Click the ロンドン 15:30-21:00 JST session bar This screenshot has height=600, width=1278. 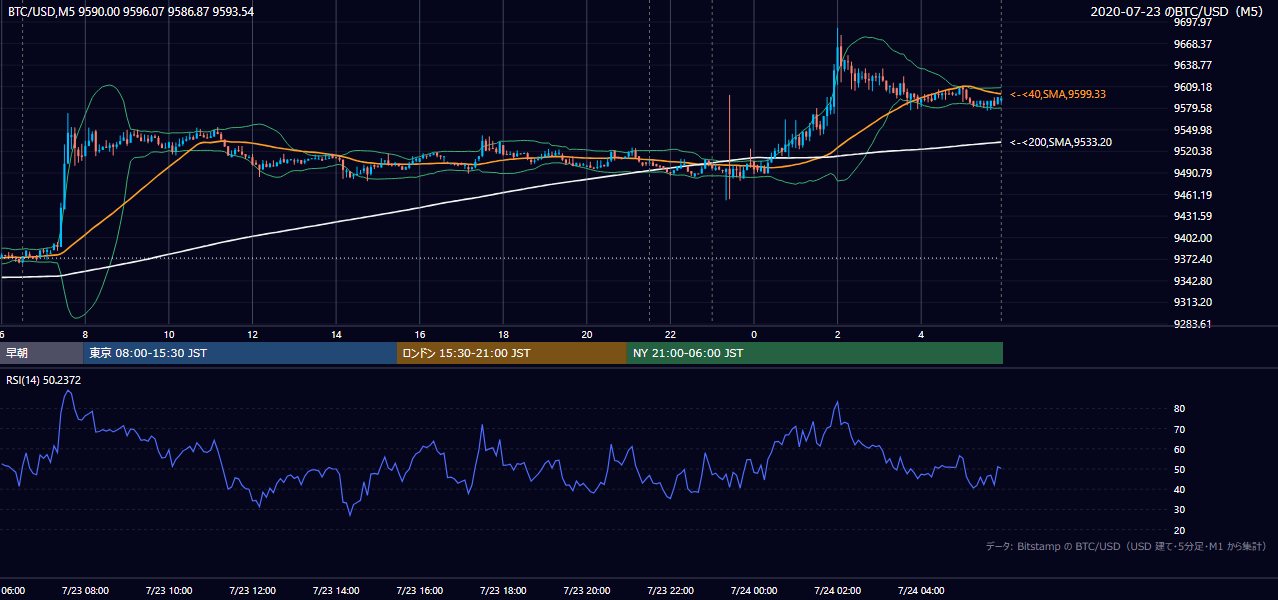(512, 353)
